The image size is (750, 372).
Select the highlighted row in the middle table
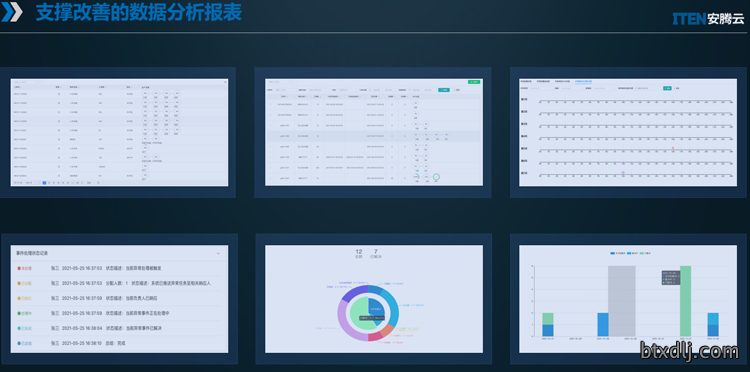(374, 136)
